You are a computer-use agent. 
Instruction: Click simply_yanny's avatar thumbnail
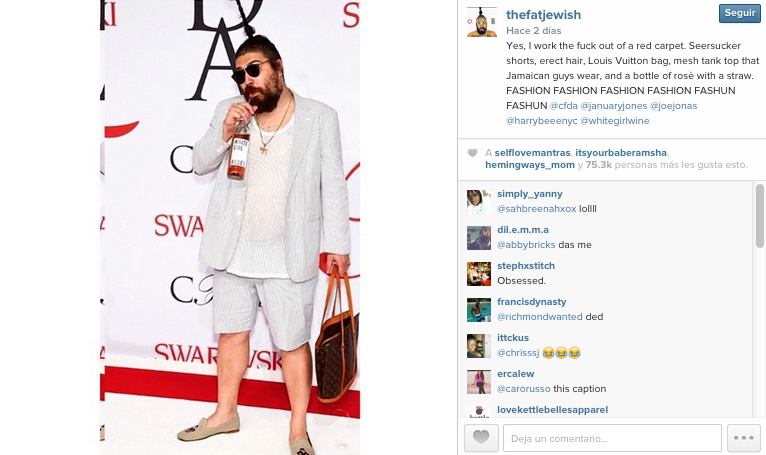(x=479, y=202)
